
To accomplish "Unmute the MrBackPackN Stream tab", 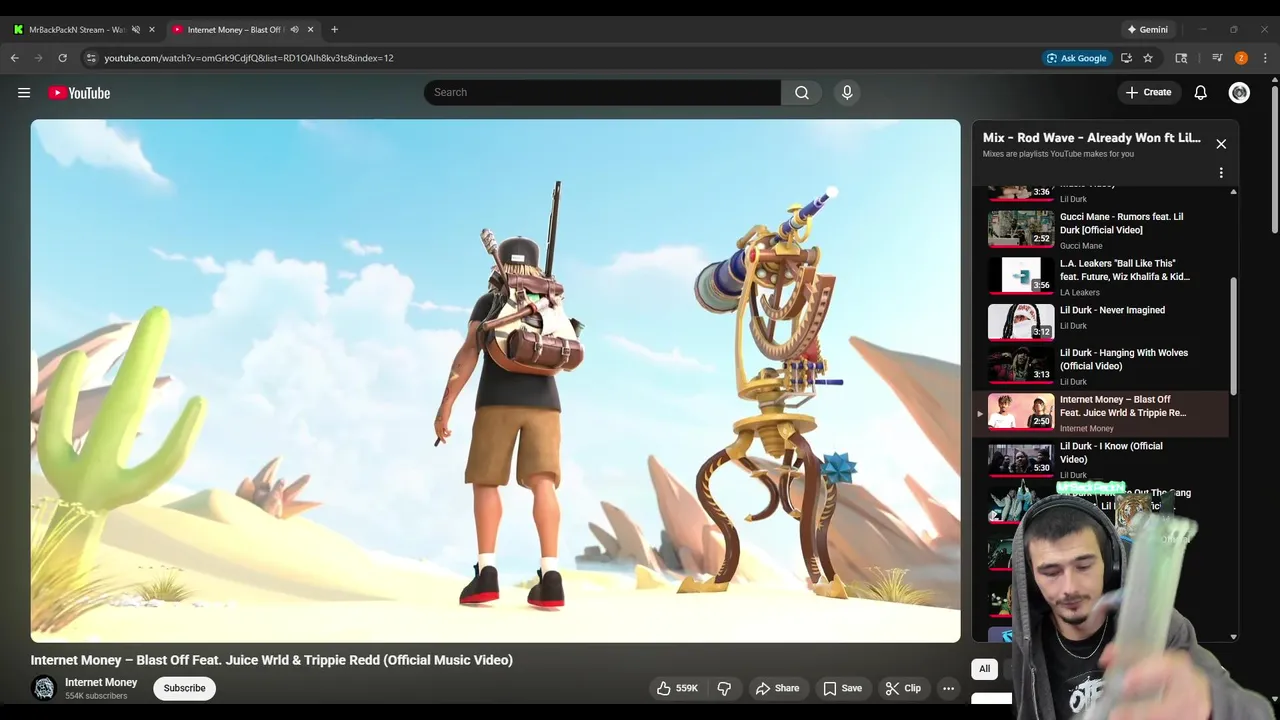I will coord(136,30).
